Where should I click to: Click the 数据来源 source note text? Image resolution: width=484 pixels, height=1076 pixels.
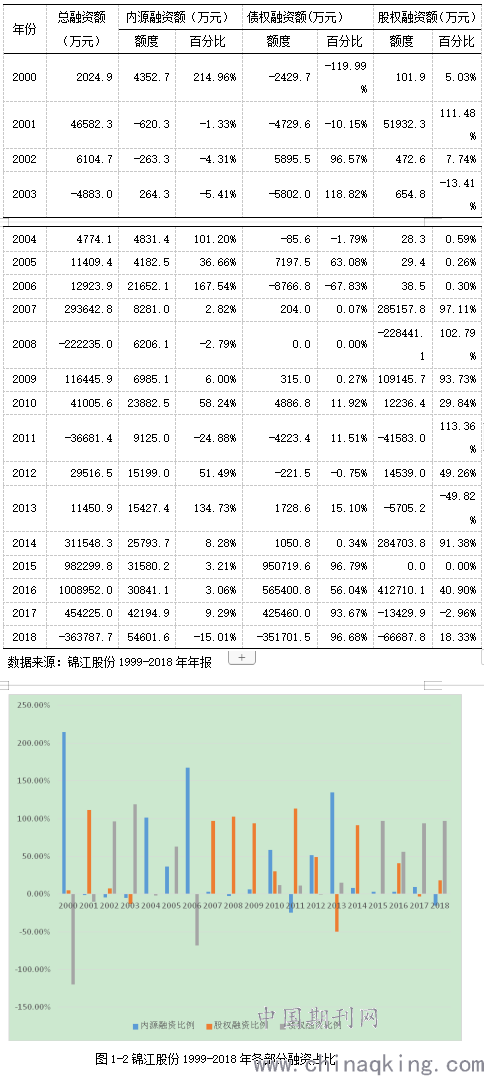click(x=110, y=662)
